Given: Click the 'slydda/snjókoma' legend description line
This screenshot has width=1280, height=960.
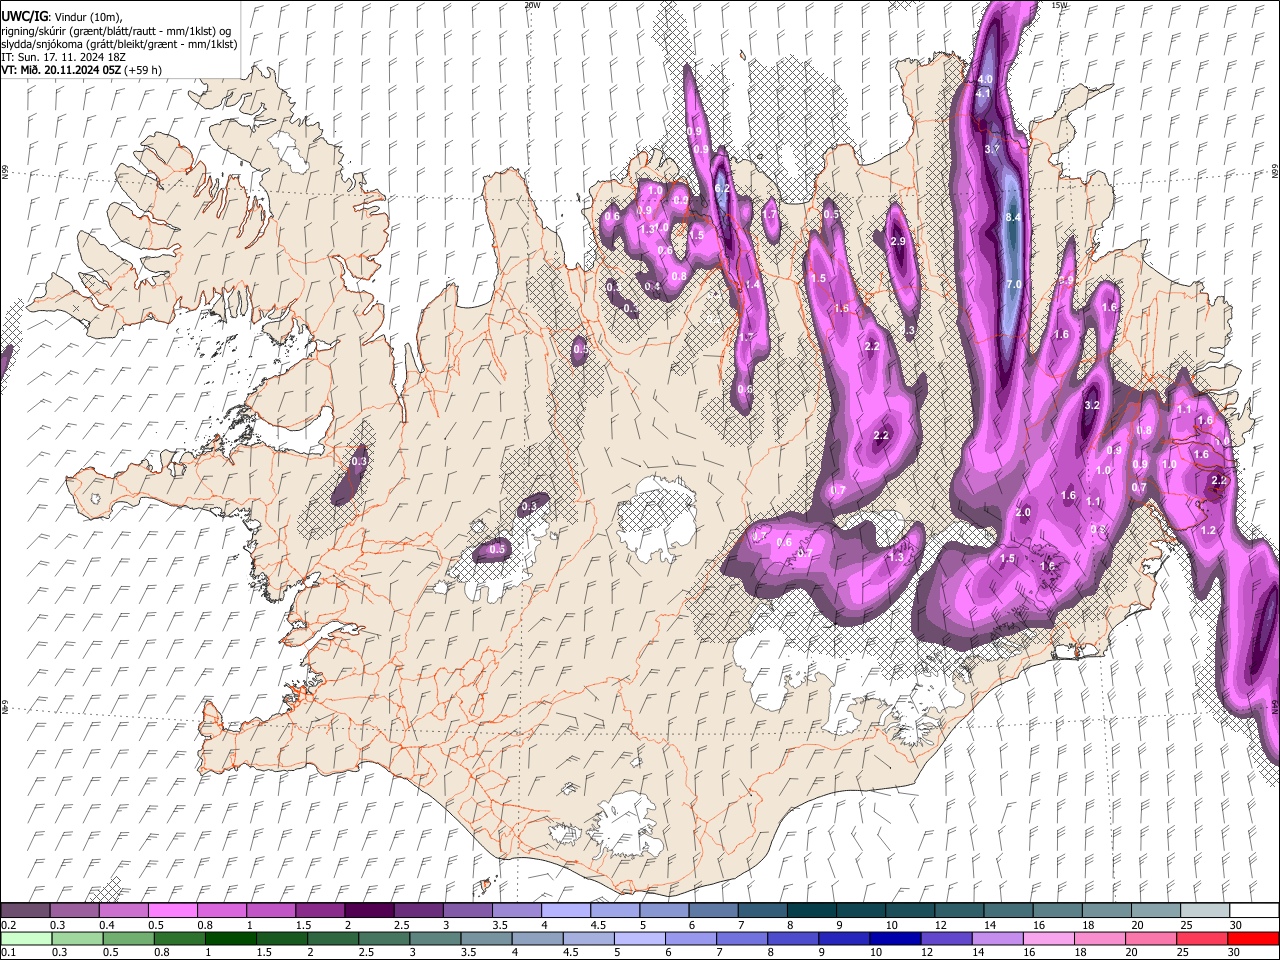Looking at the screenshot, I should point(119,43).
